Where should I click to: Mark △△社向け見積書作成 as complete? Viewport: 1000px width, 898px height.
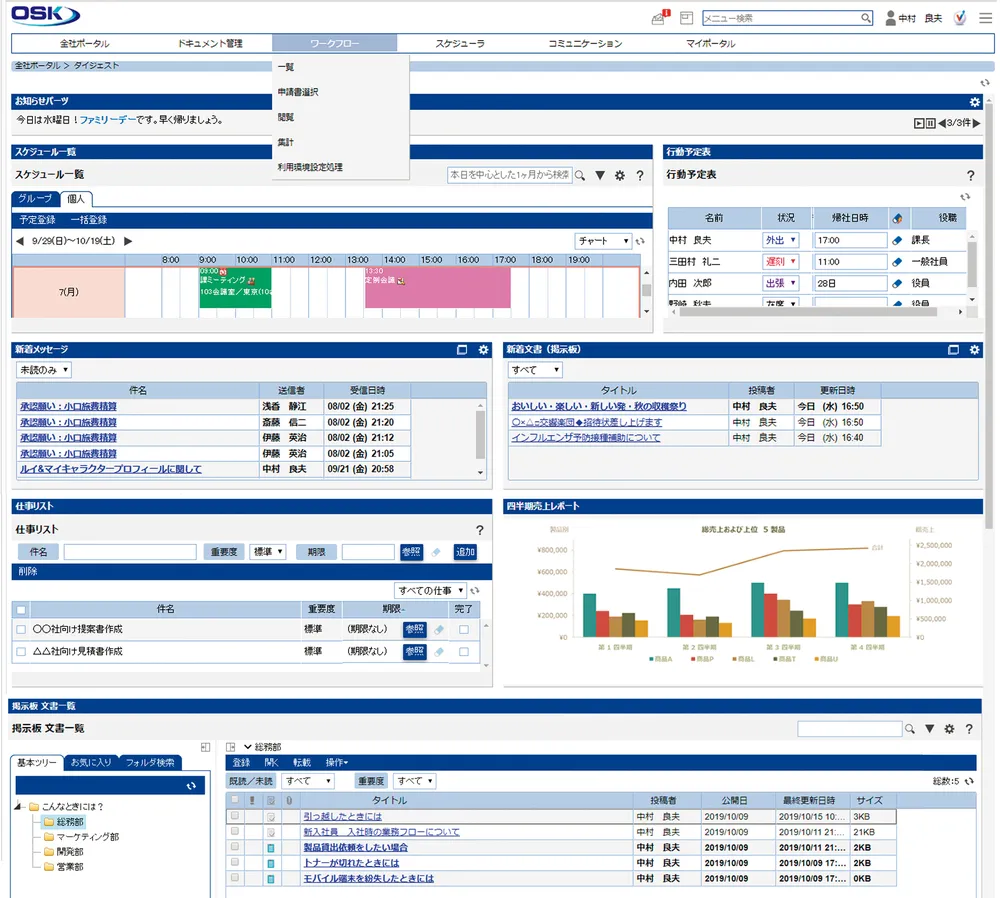pyautogui.click(x=464, y=652)
